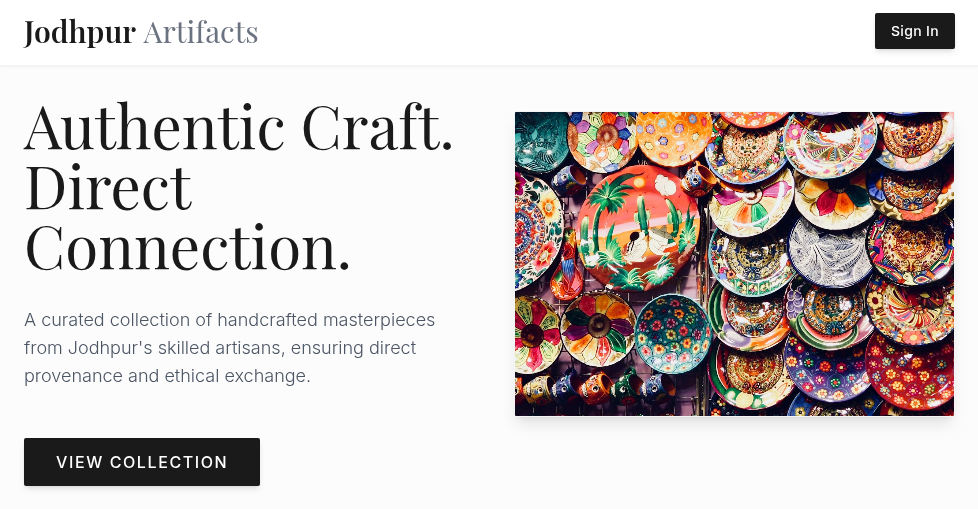978x509 pixels.
Task: Click the teal green plate in the image's top-left corner
Action: pos(540,138)
